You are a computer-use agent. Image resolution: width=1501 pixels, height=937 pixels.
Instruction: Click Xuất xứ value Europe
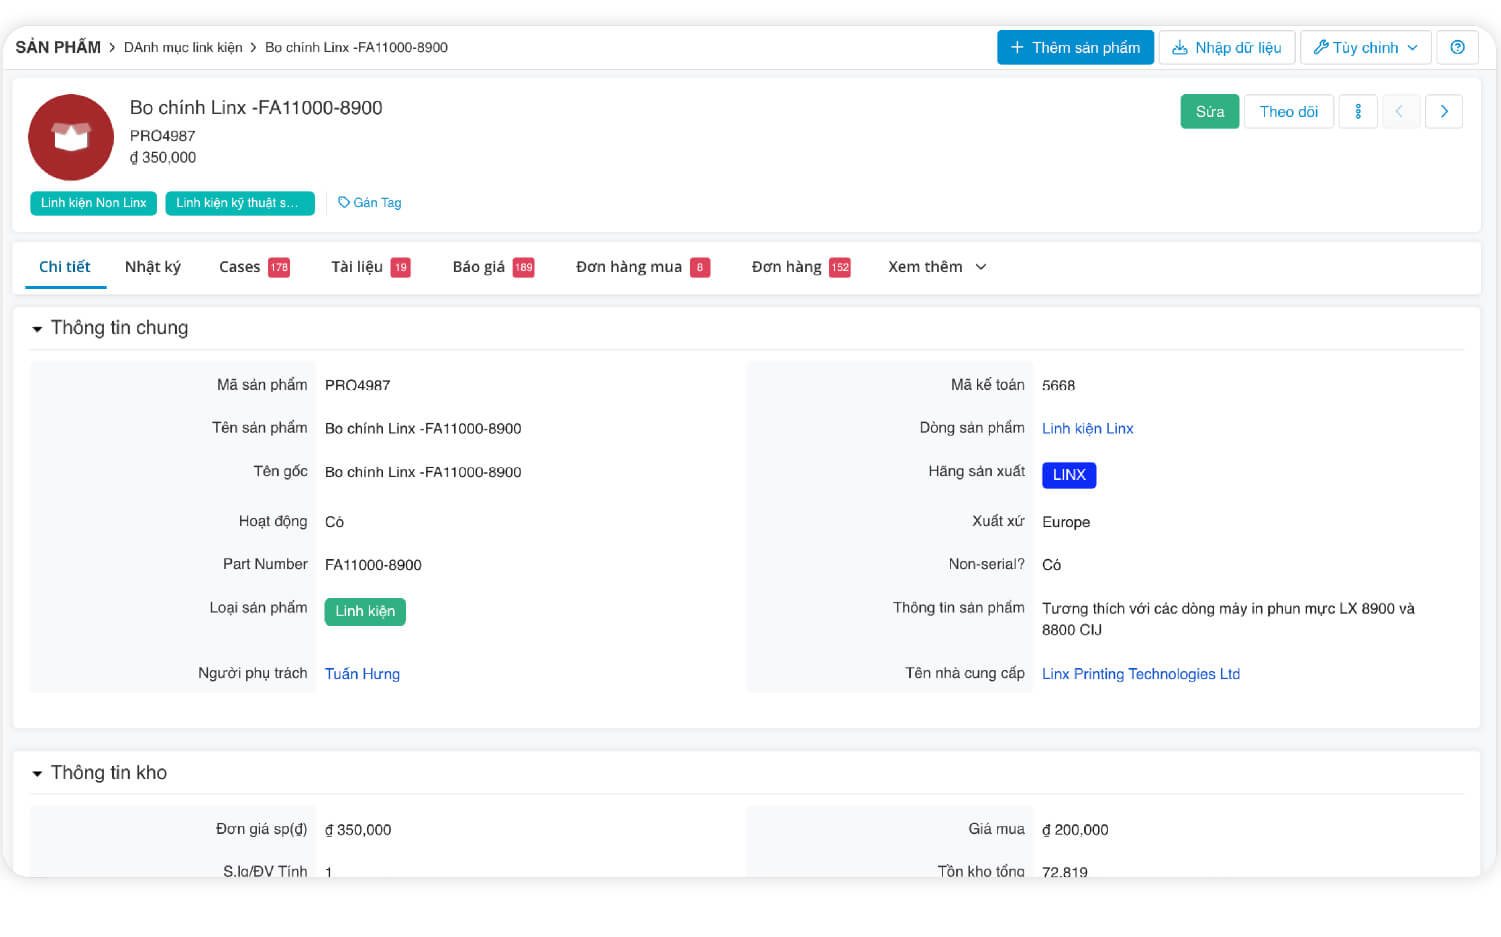(x=1066, y=522)
